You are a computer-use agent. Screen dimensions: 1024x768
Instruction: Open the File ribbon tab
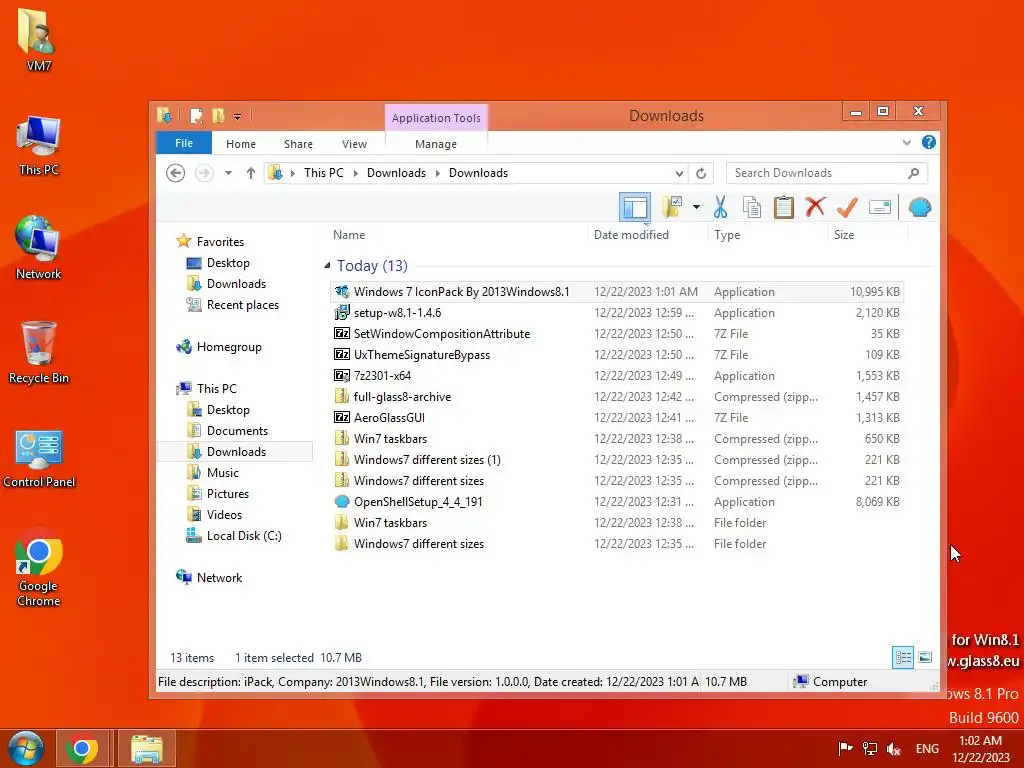(x=184, y=143)
